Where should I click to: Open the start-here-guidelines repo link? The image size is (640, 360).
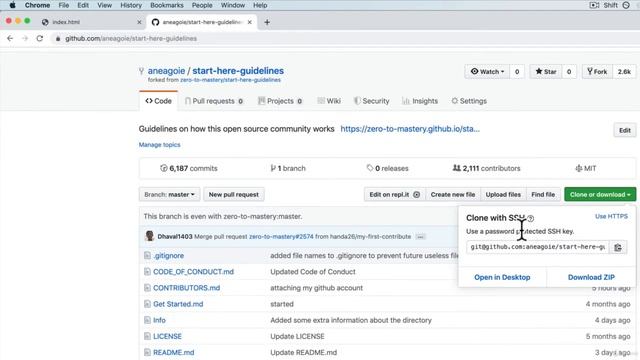[x=238, y=71]
